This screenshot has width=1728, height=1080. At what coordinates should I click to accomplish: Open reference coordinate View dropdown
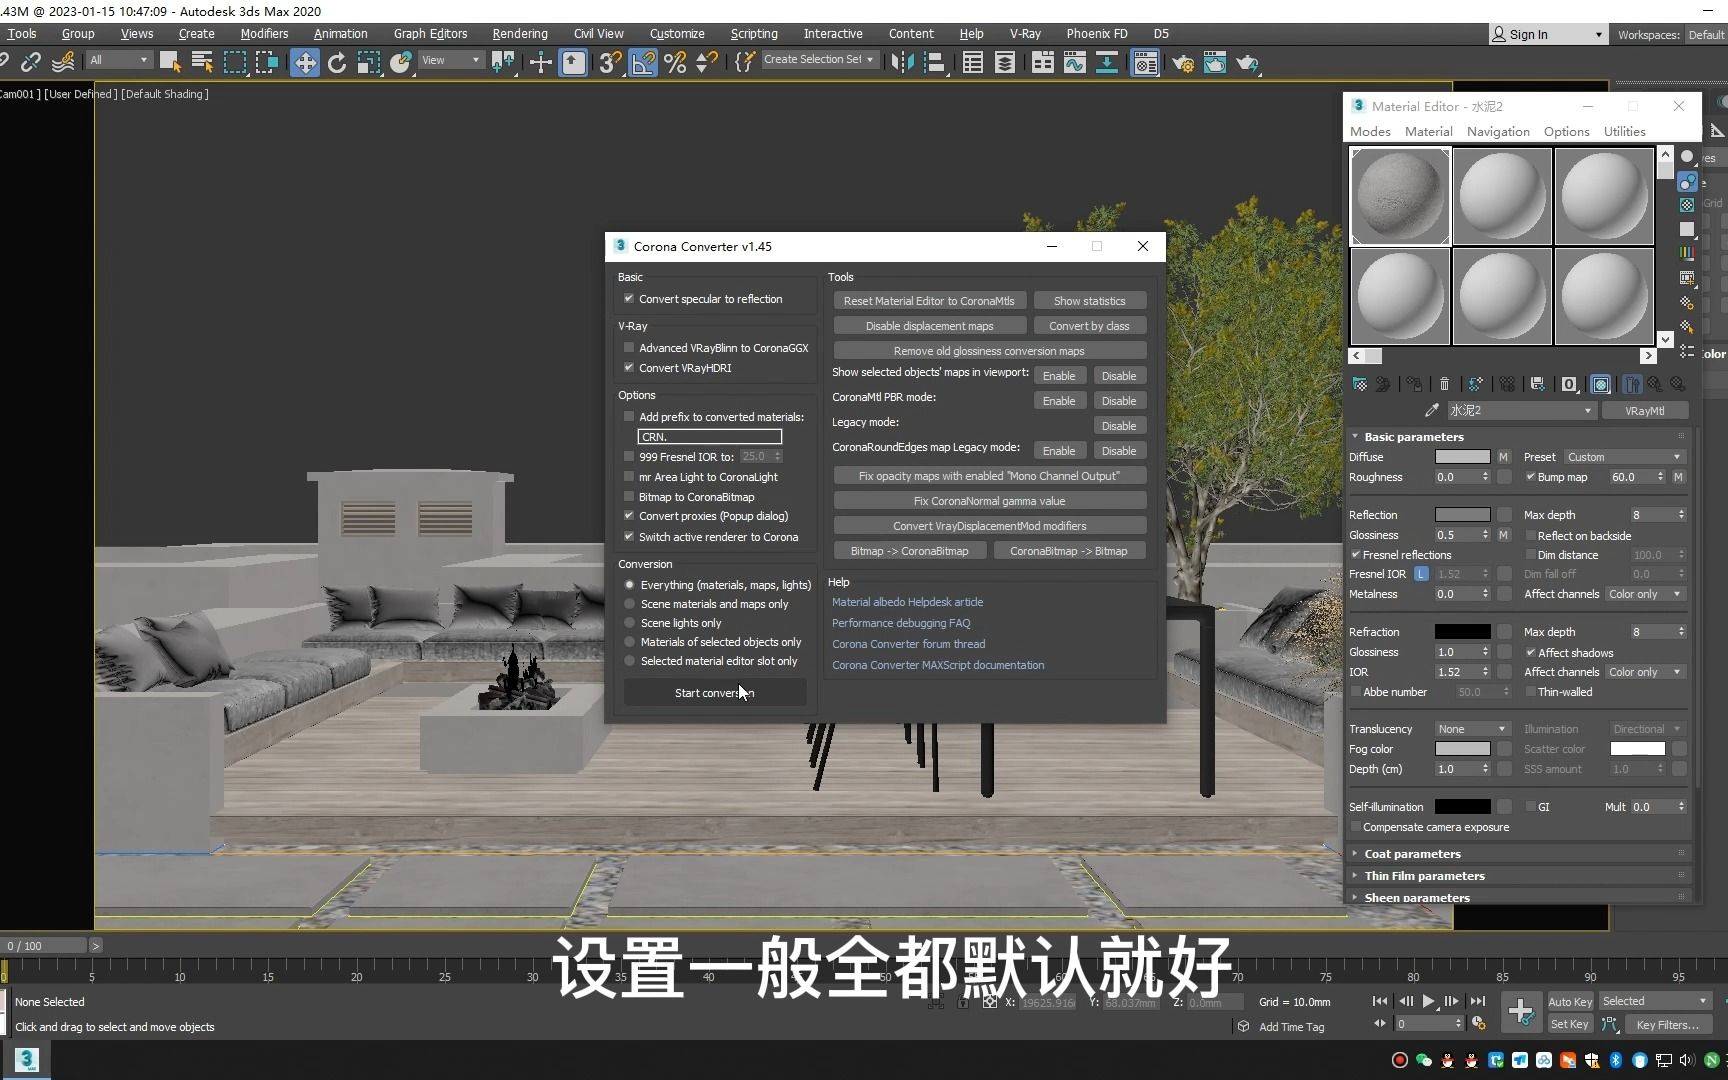tap(450, 60)
